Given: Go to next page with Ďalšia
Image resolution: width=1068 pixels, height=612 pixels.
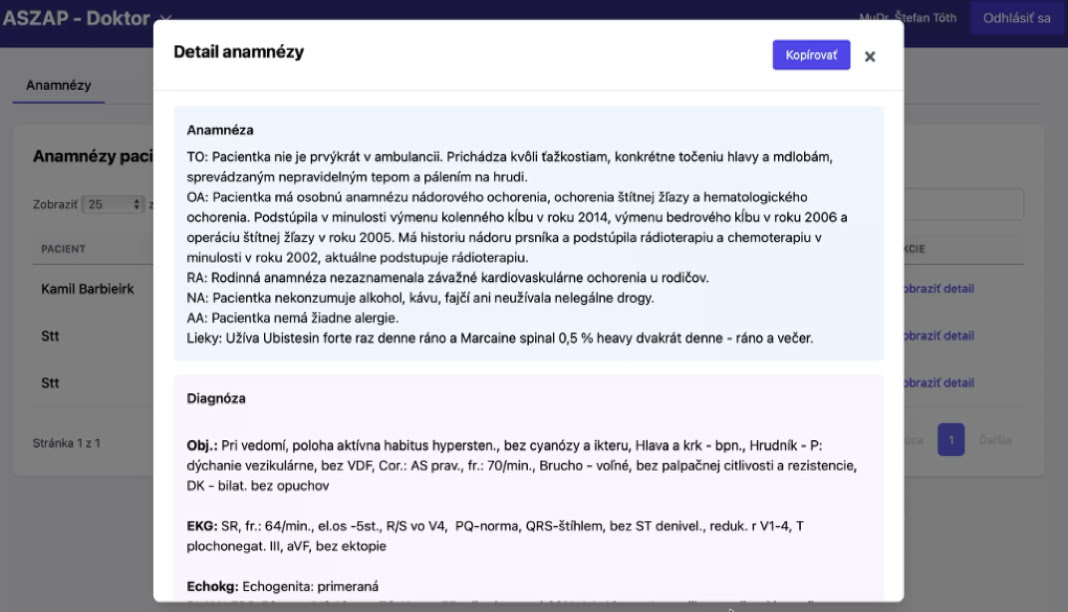Looking at the screenshot, I should coord(995,440).
